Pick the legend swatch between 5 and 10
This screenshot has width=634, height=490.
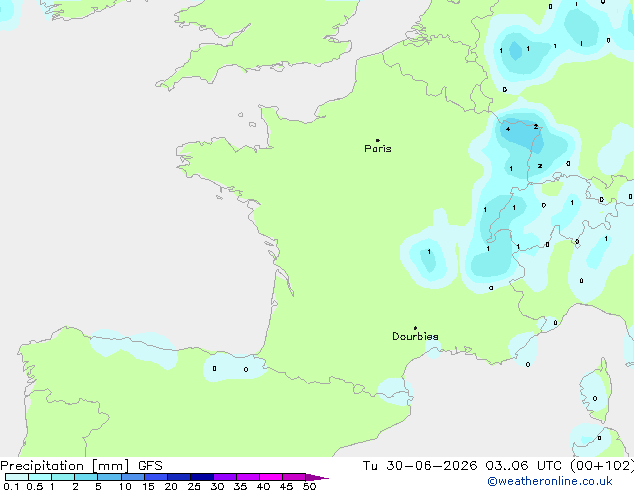click(109, 477)
